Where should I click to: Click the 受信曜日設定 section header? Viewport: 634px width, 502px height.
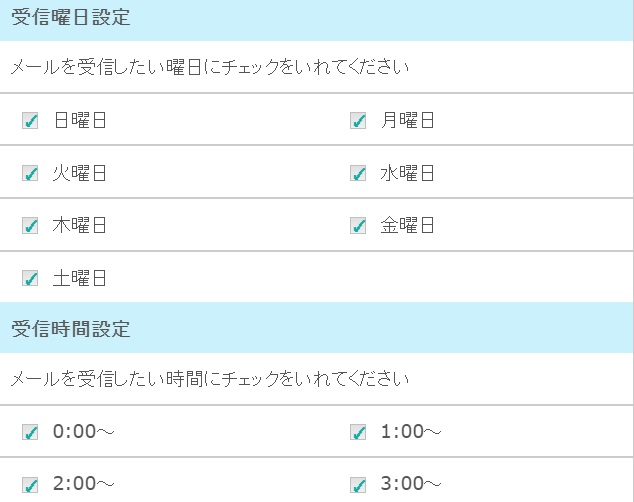(70, 19)
